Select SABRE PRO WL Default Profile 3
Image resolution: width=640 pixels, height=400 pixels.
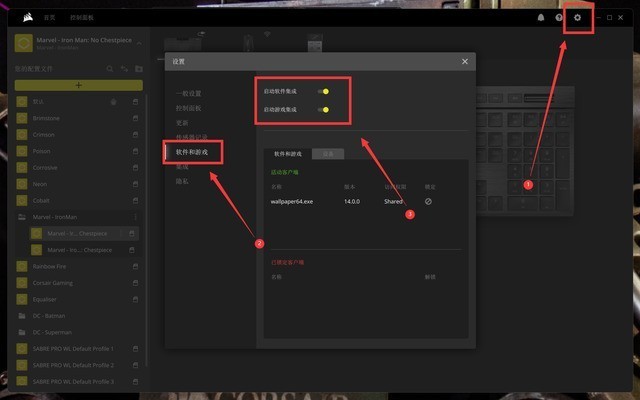pyautogui.click(x=73, y=382)
